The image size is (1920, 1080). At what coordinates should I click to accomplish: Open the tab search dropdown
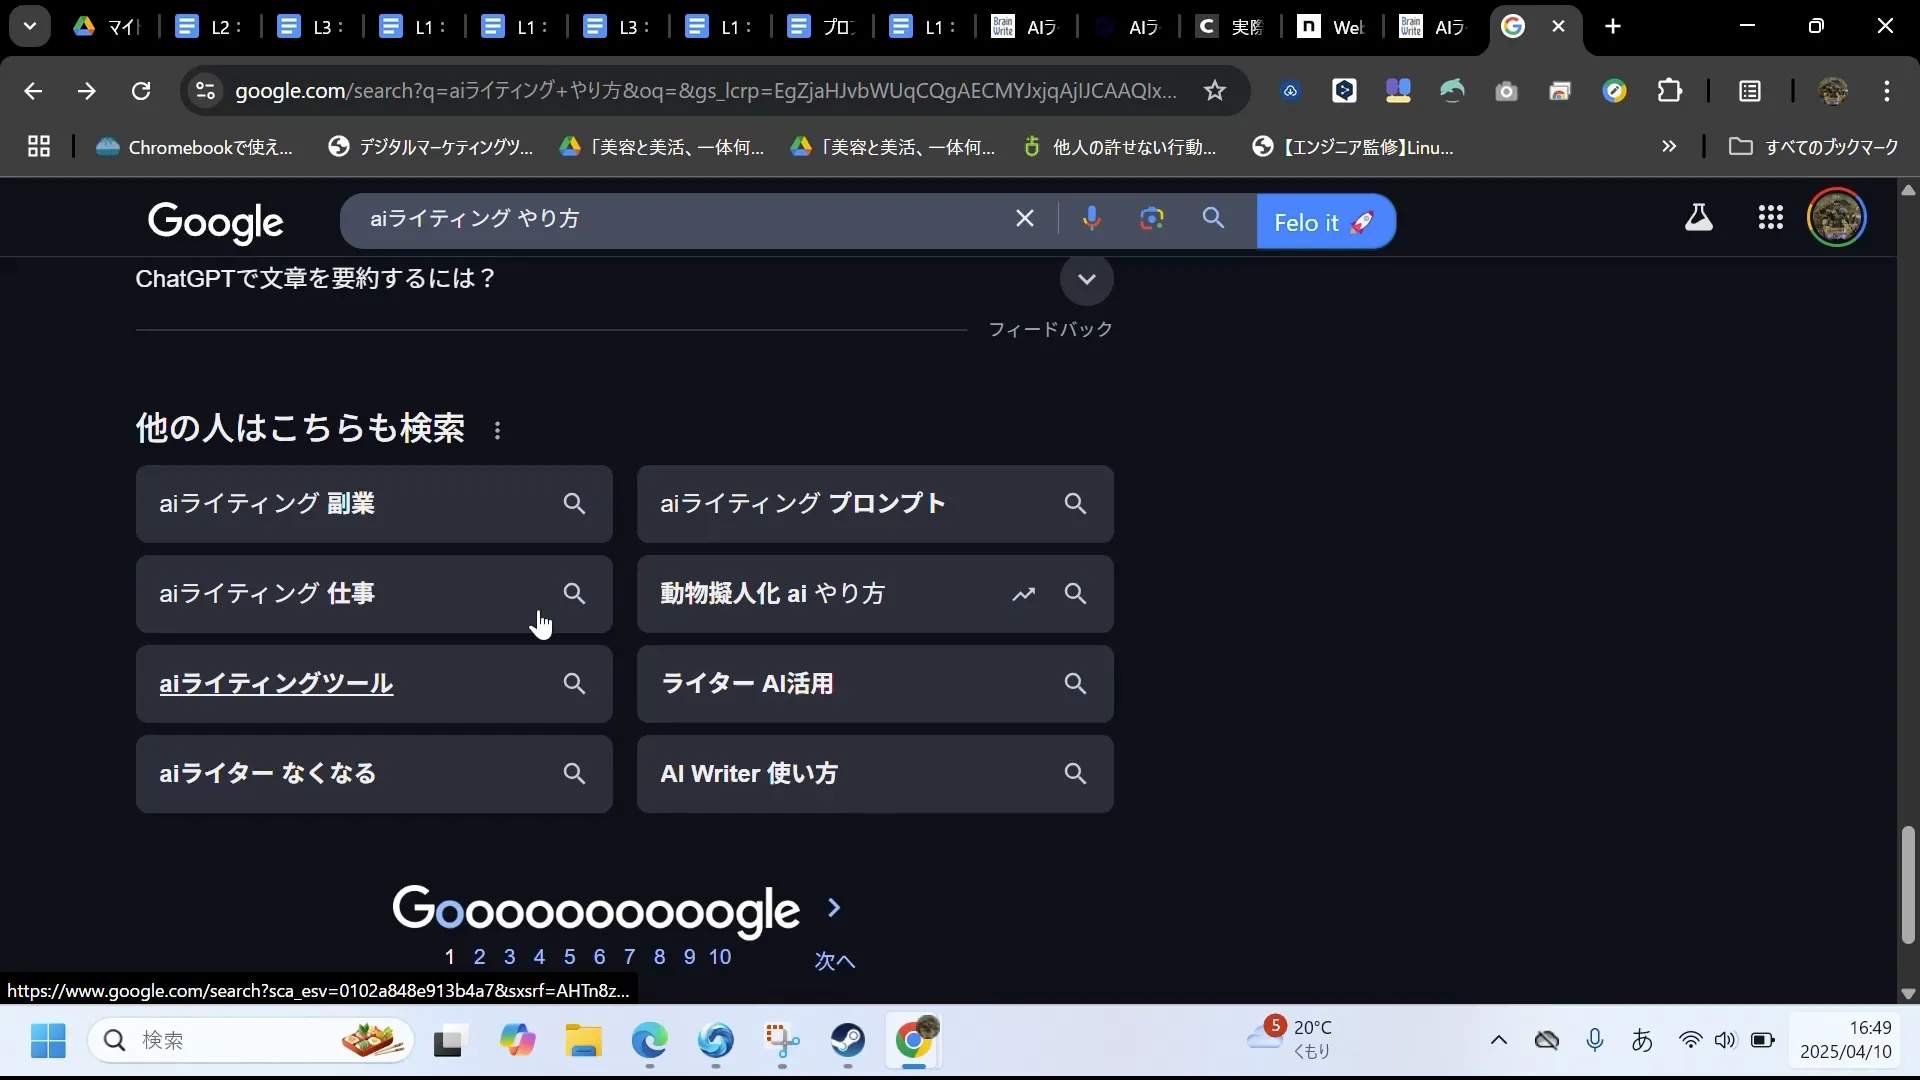(30, 27)
